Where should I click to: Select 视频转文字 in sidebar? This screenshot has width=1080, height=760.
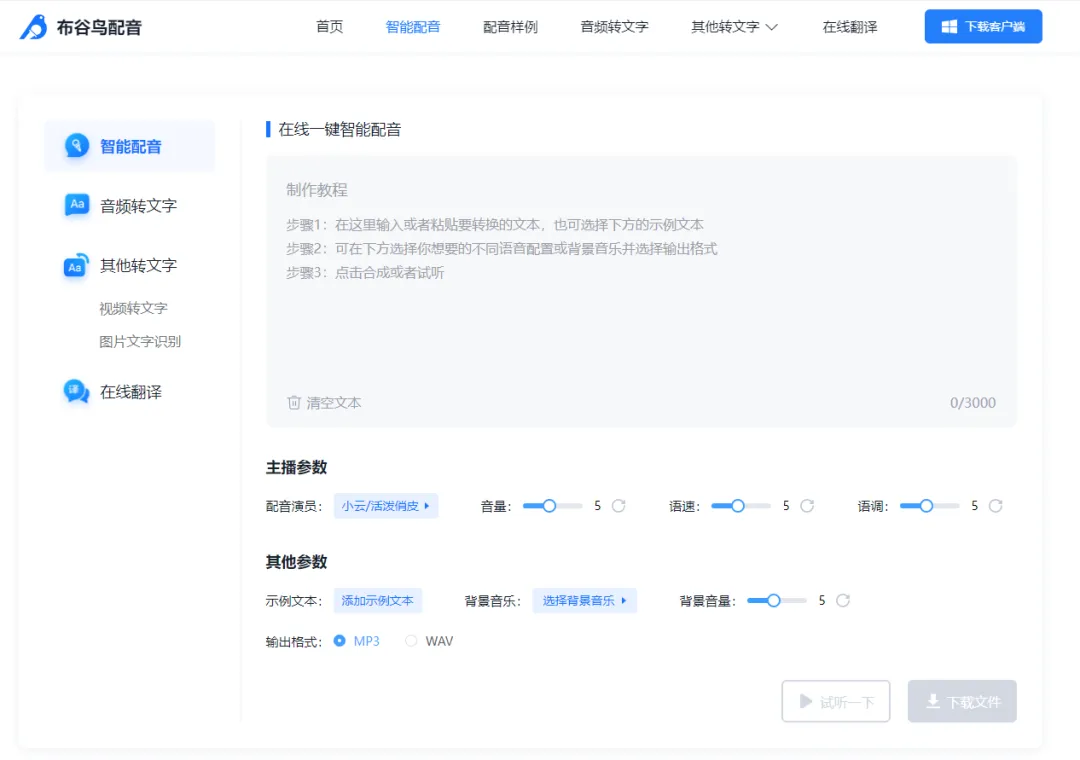[x=134, y=308]
